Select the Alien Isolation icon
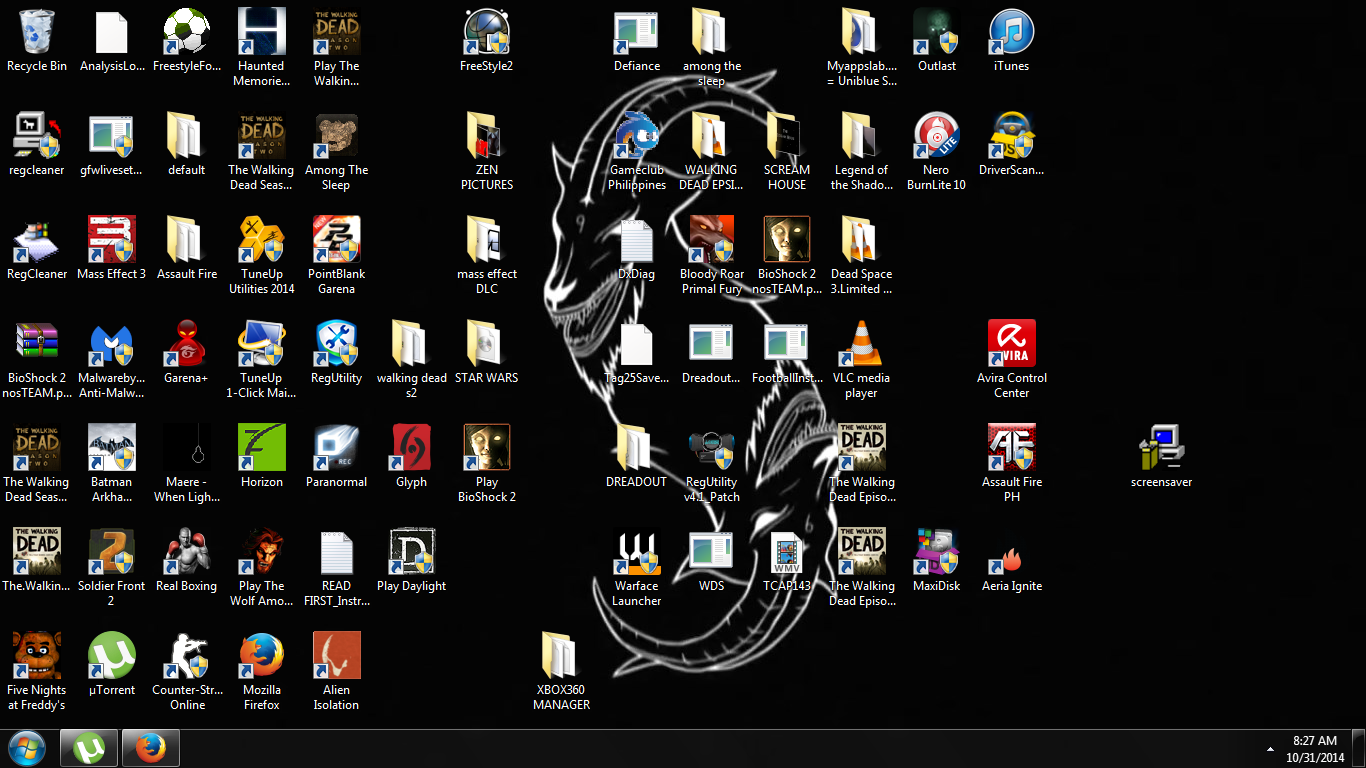Viewport: 1366px width, 768px height. 337,656
